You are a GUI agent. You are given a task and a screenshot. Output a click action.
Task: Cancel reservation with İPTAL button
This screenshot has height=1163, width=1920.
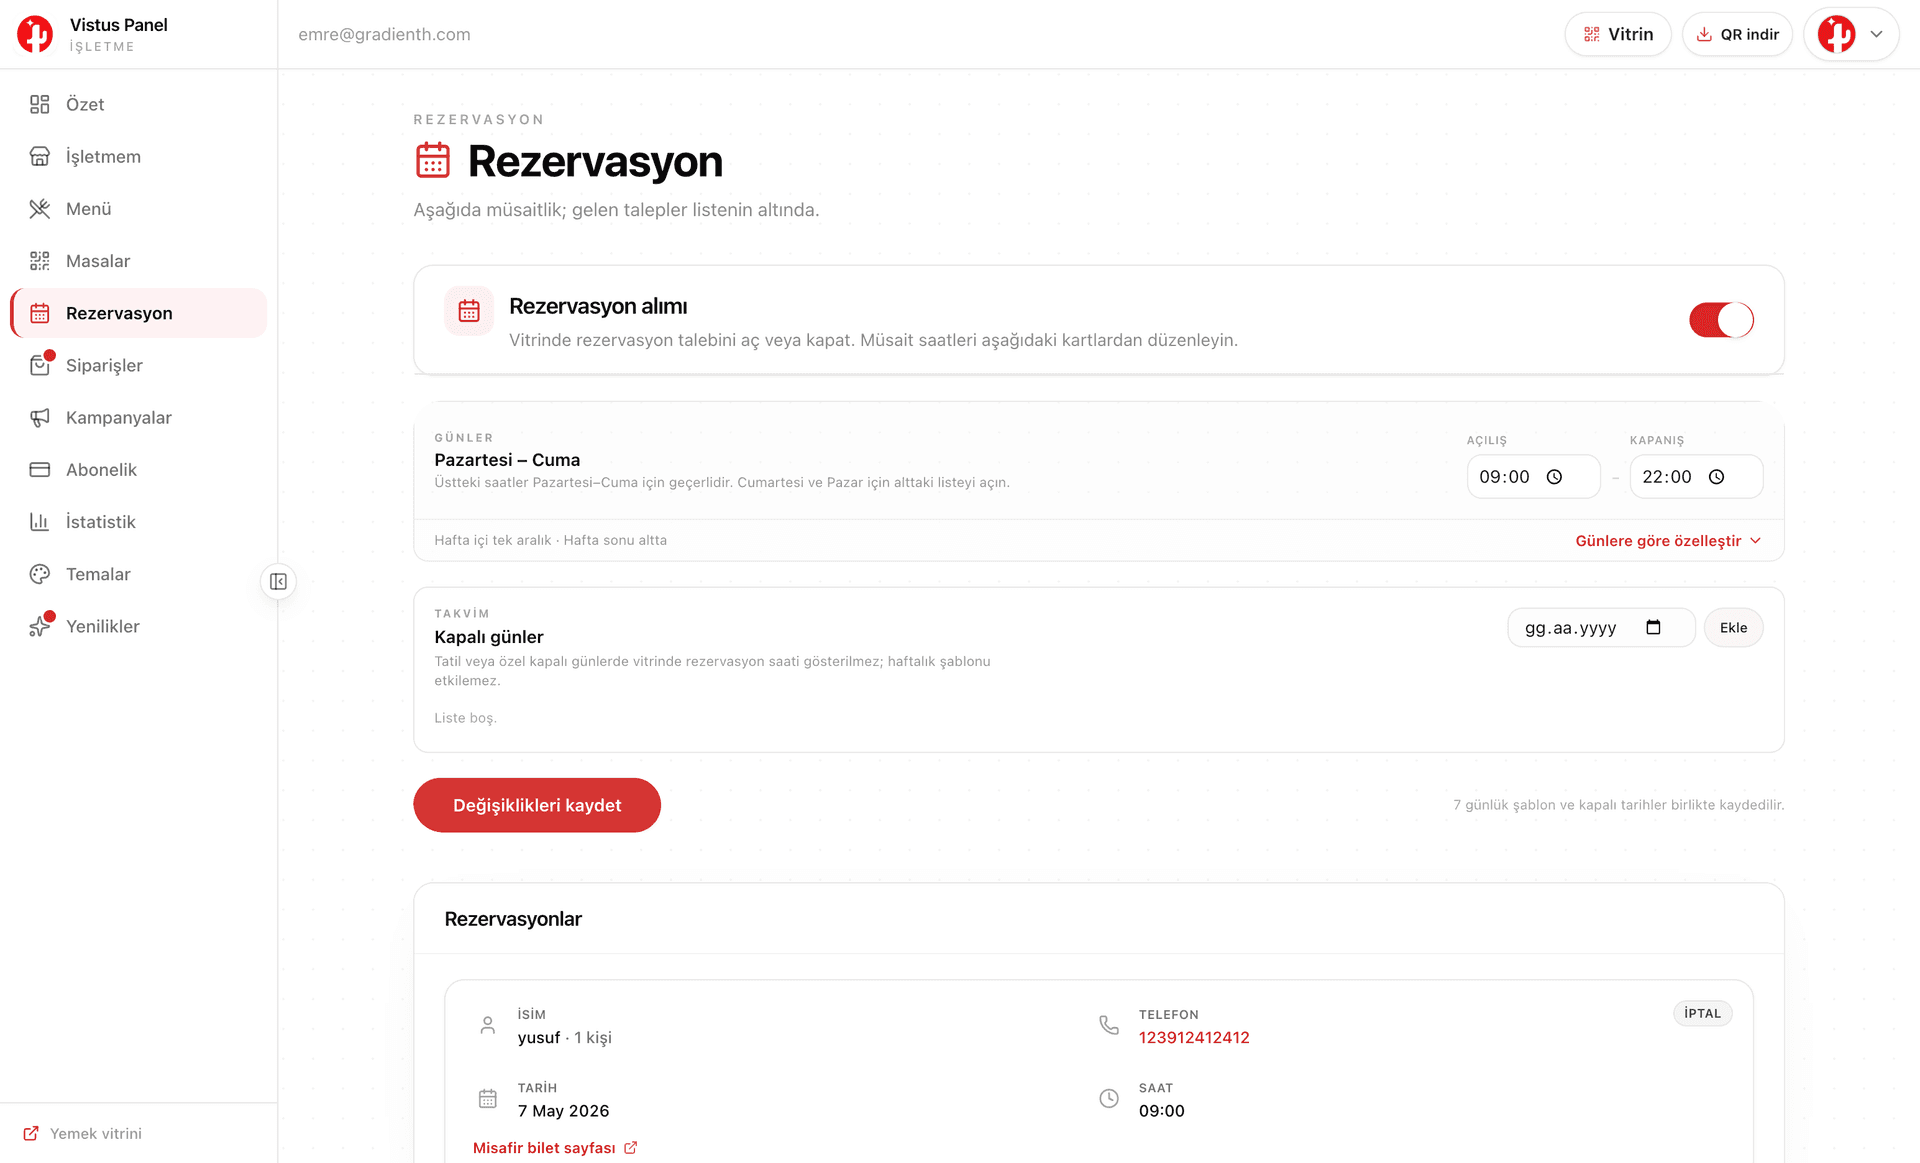tap(1702, 1013)
